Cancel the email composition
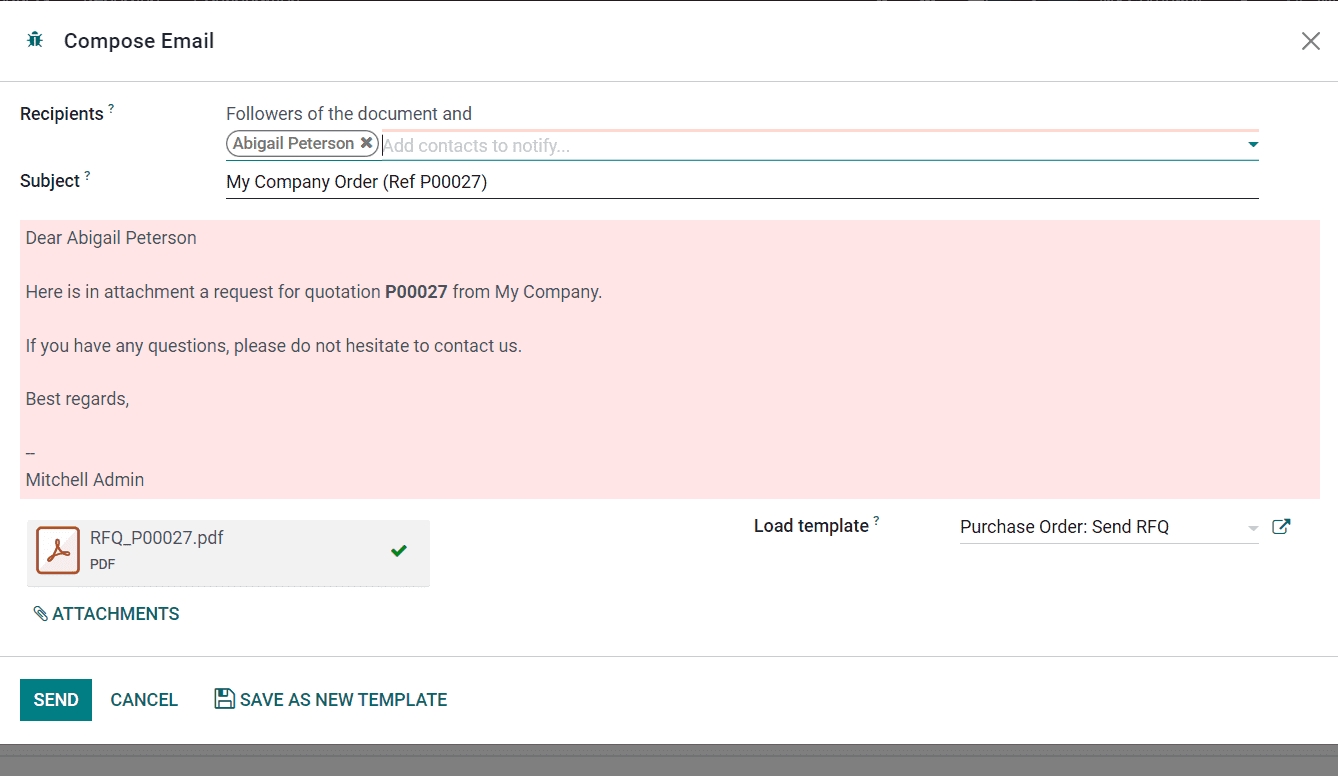This screenshot has width=1338, height=776. pyautogui.click(x=144, y=700)
